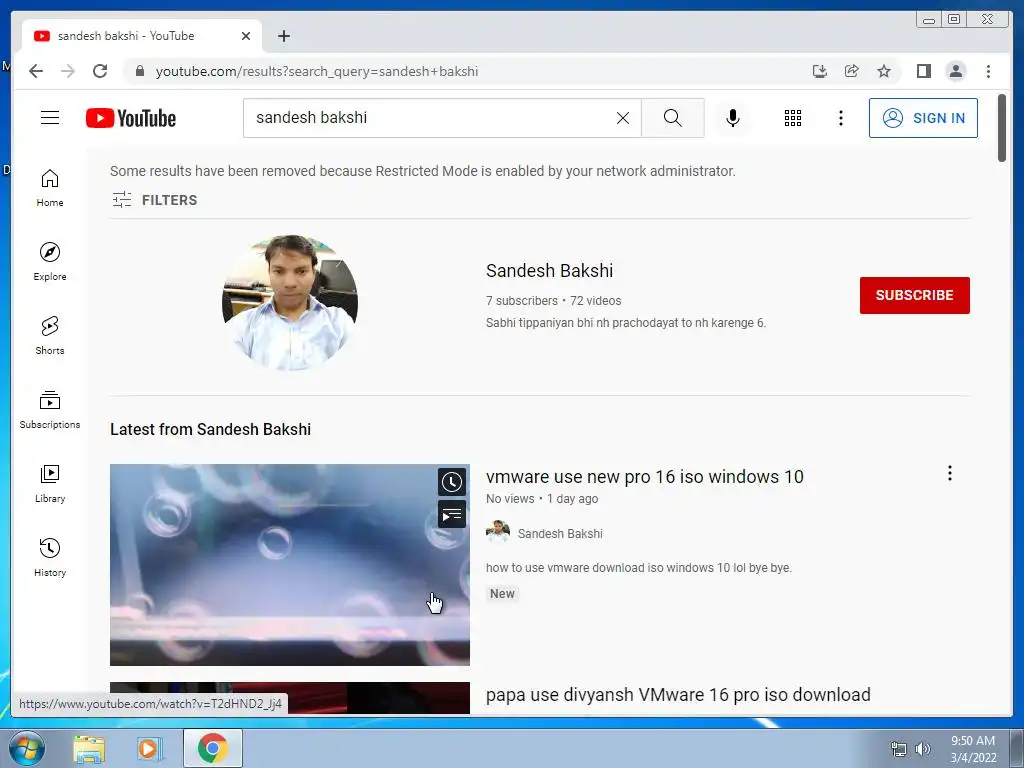
Task: Go to YouTube homepage via logo
Action: click(131, 118)
